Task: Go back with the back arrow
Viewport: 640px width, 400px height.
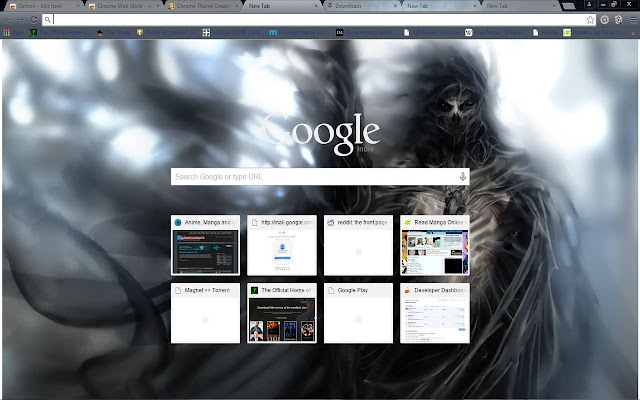Action: pos(8,20)
